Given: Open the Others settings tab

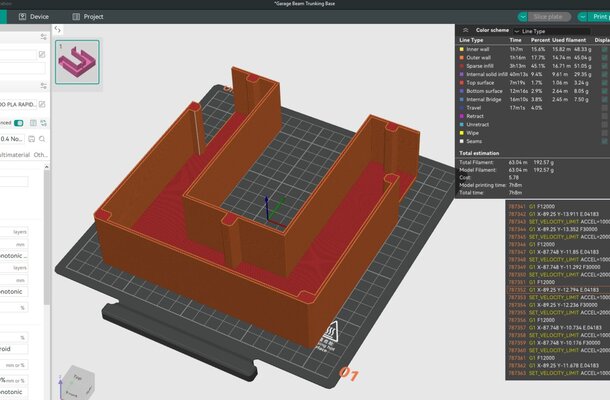Looking at the screenshot, I should pos(40,155).
